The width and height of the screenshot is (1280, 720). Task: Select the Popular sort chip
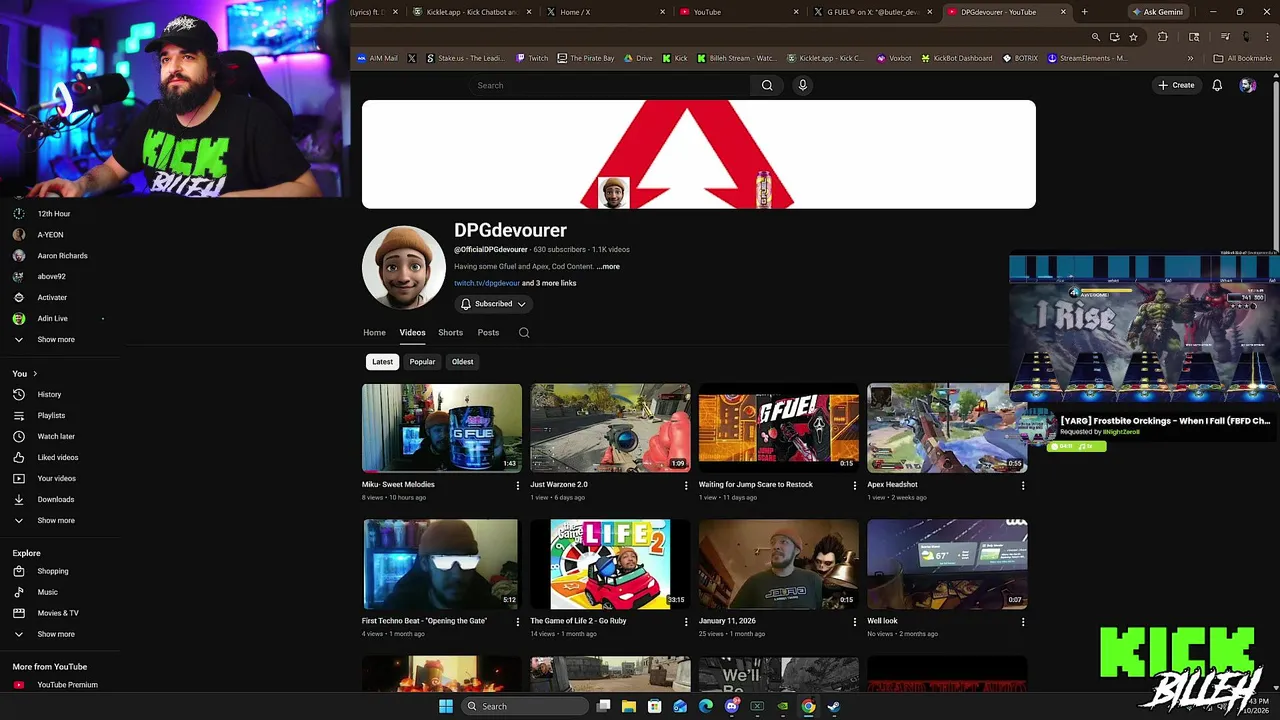422,362
